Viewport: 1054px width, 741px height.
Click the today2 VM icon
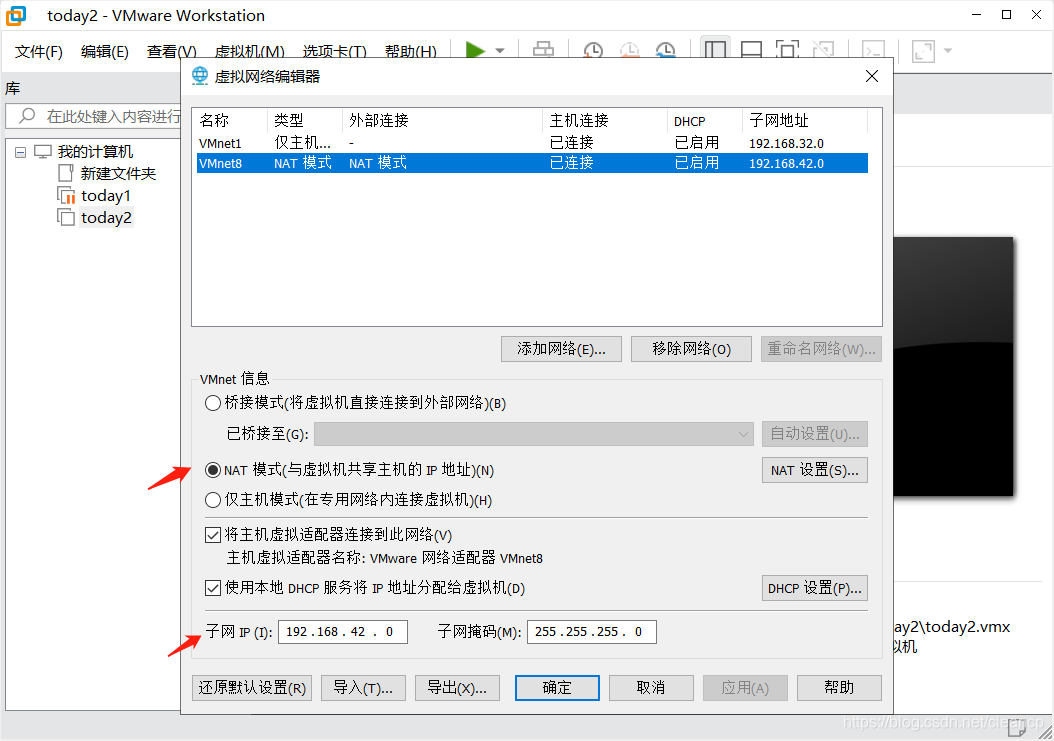pyautogui.click(x=66, y=217)
